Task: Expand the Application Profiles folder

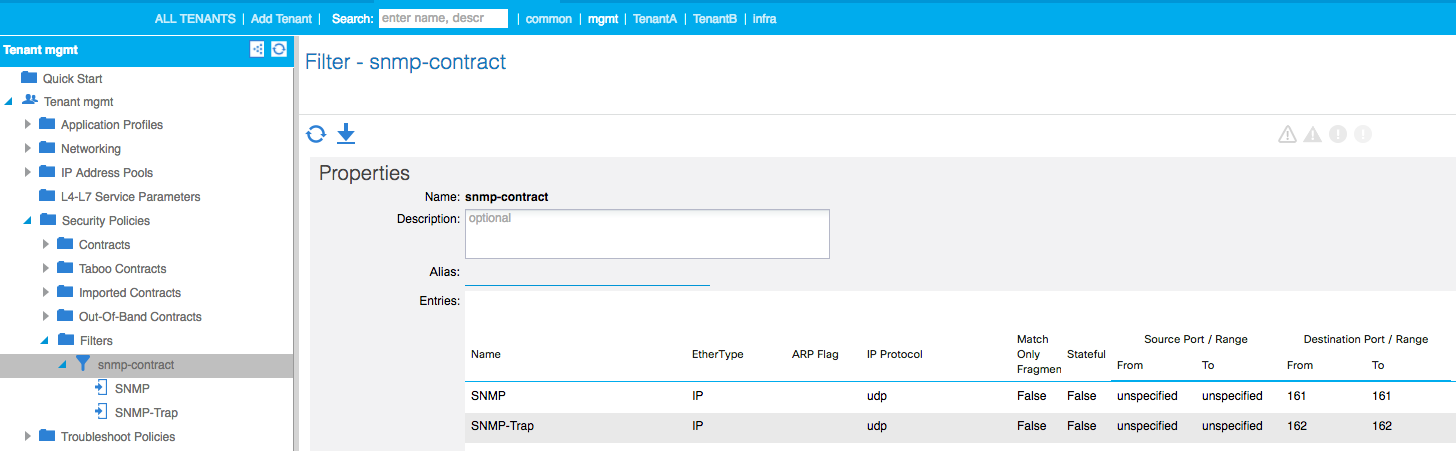Action: click(x=28, y=125)
